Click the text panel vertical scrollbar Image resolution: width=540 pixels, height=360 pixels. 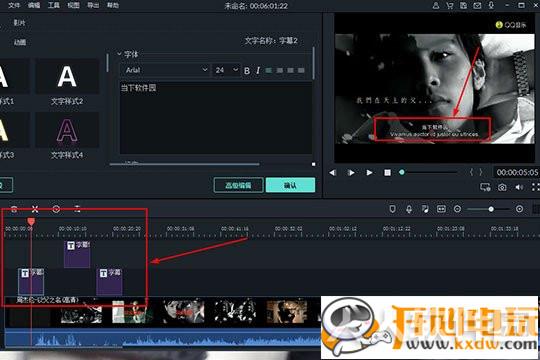314,63
